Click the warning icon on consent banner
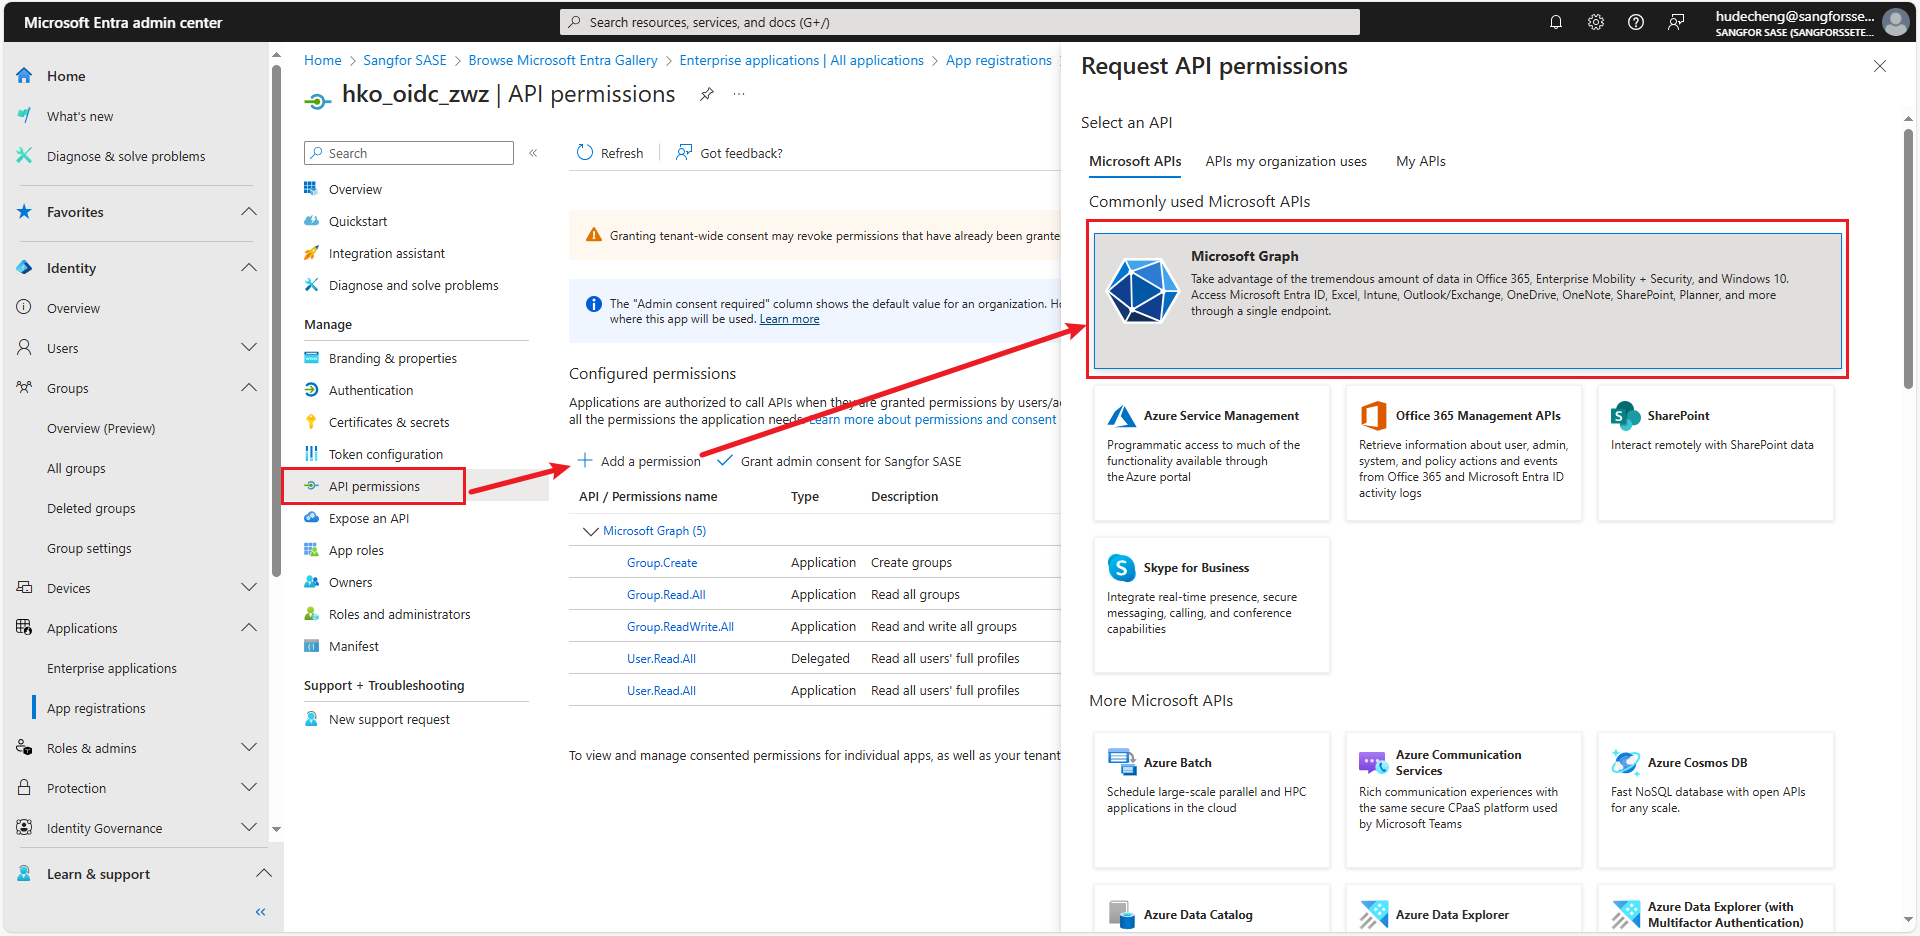Screen dimensions: 1920x936 [593, 235]
